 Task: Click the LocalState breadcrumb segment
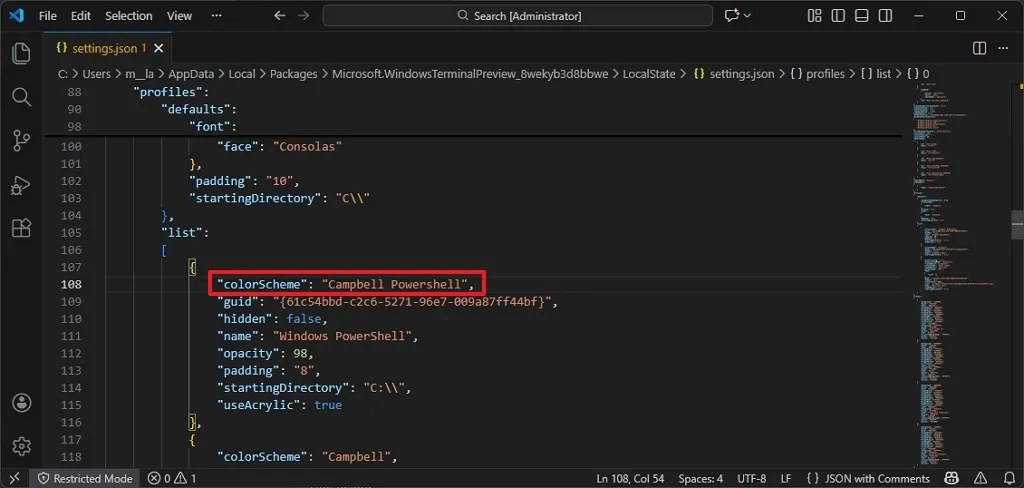649,74
